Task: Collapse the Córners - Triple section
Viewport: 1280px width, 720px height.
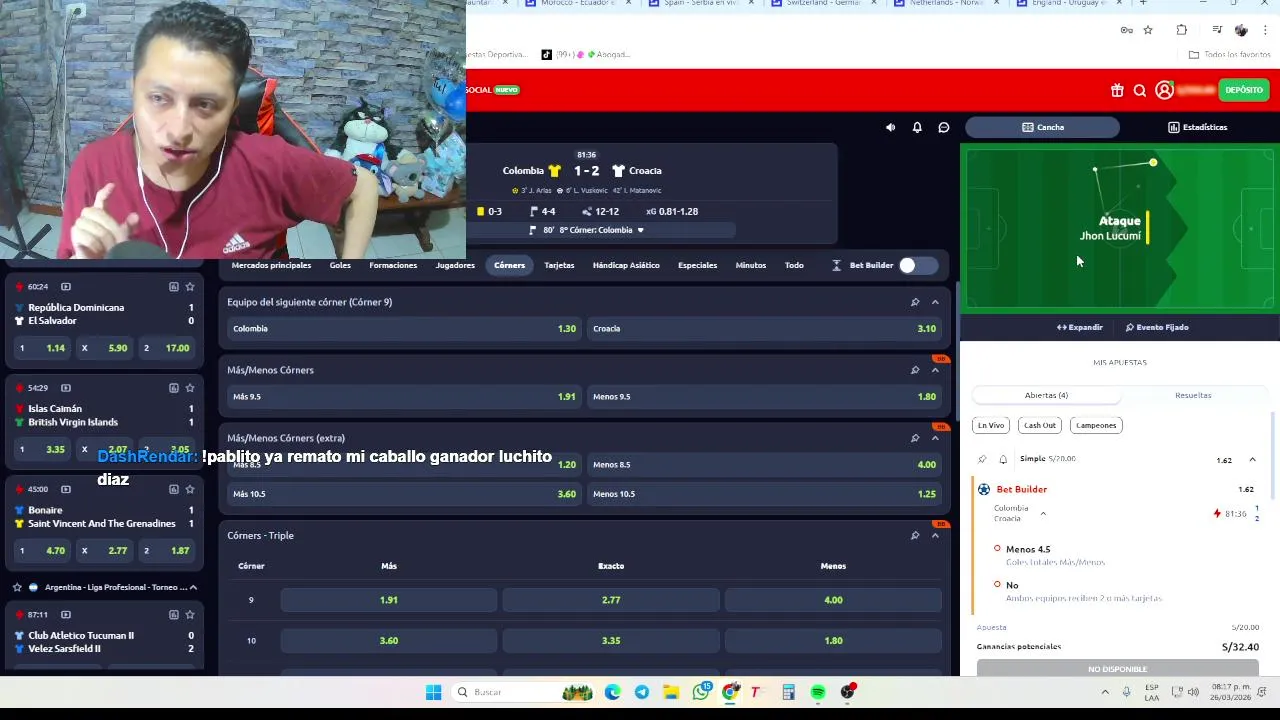Action: (935, 536)
